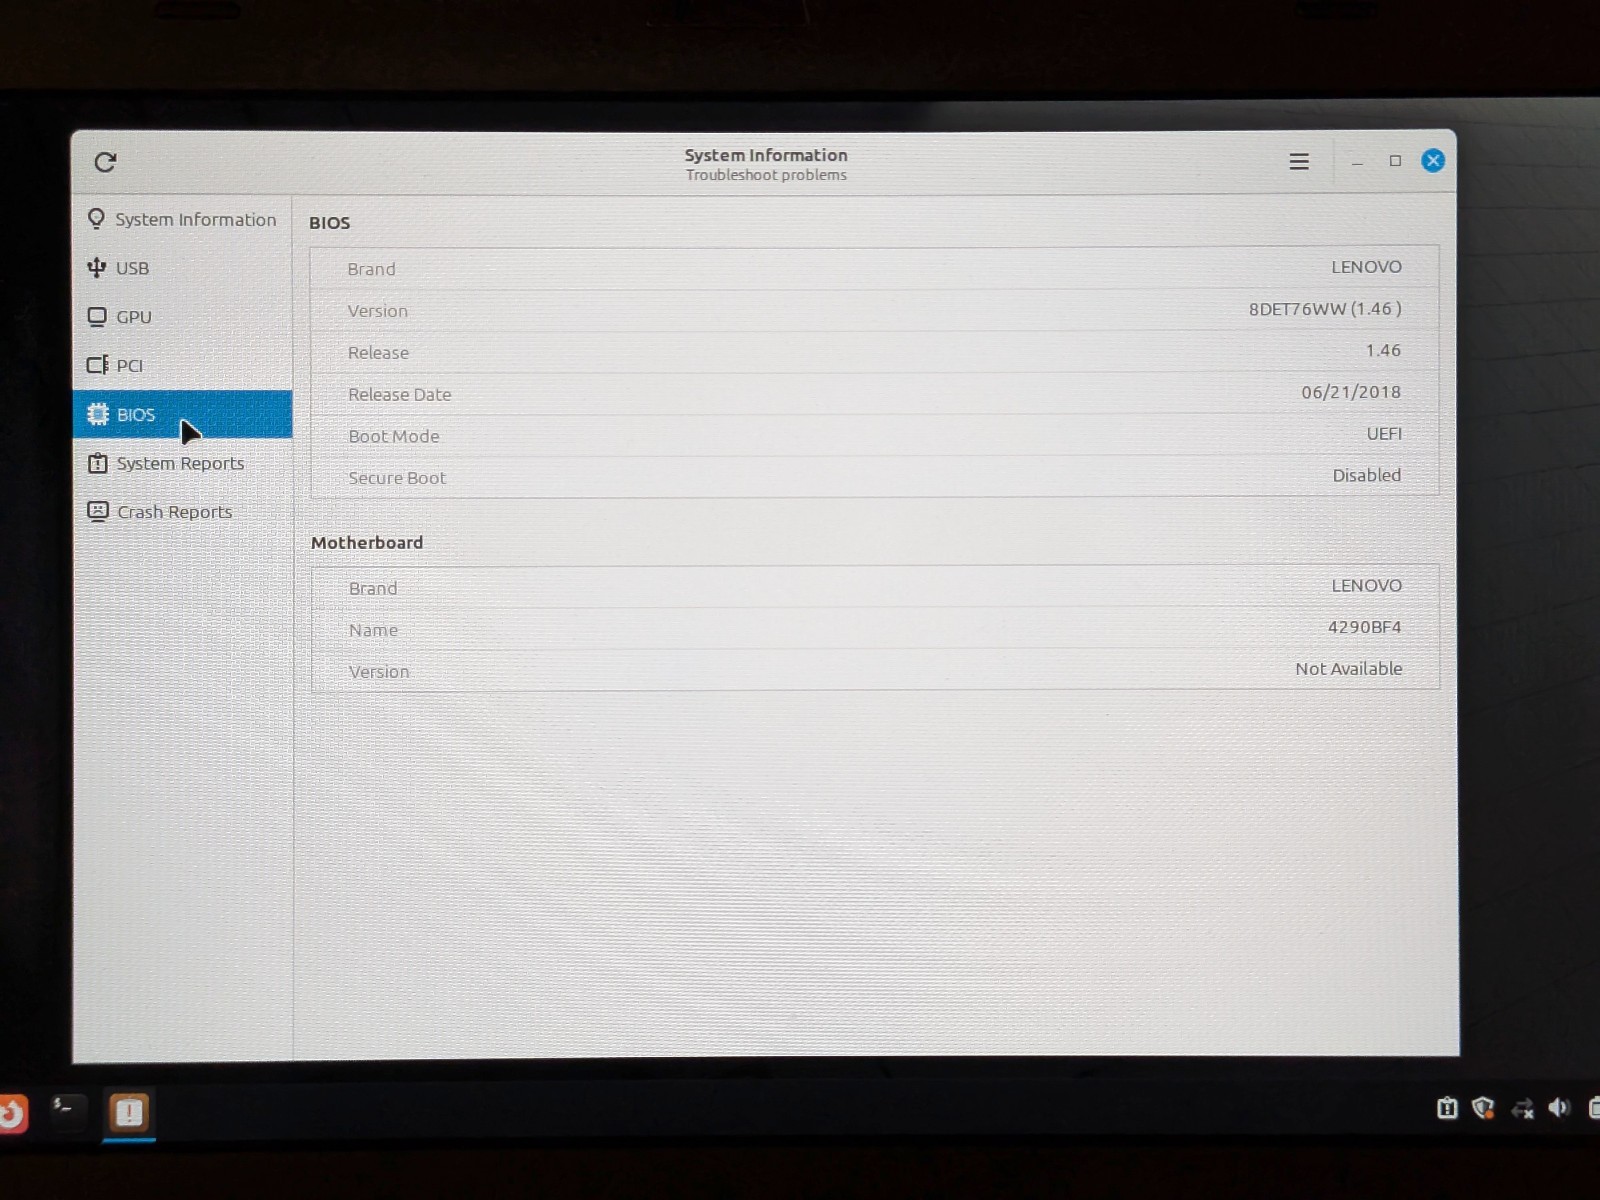Minimize the System Information window

click(x=1357, y=162)
